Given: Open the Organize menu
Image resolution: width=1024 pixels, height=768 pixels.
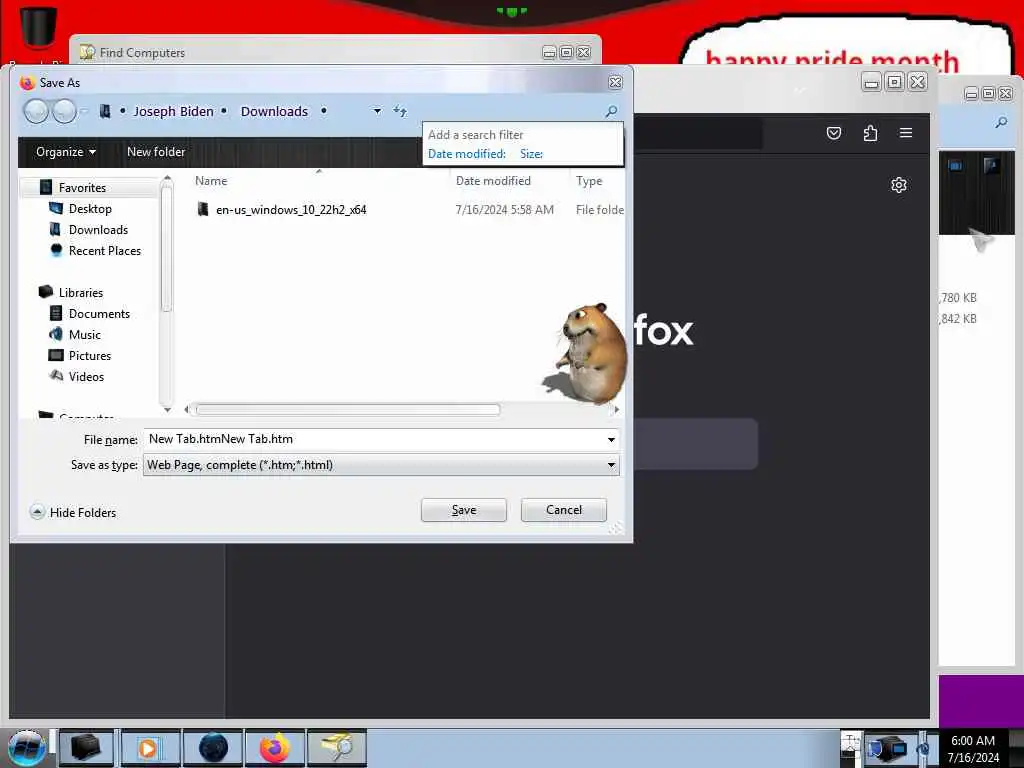Looking at the screenshot, I should click(x=66, y=152).
